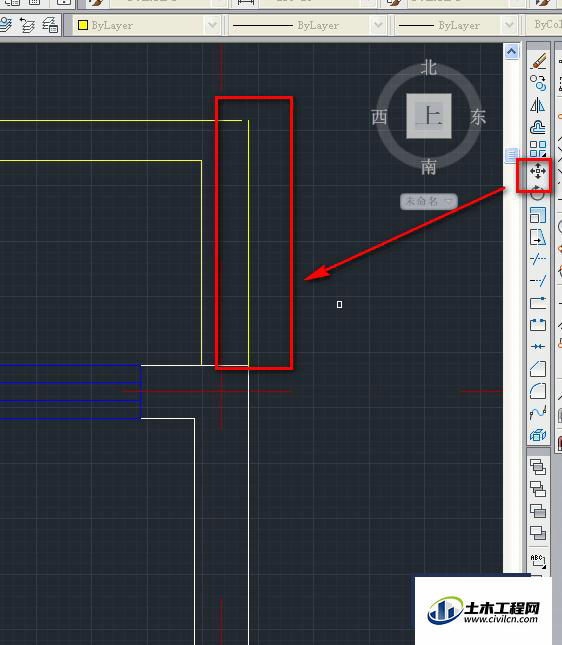This screenshot has width=562, height=645.
Task: Select the Mirror tool
Action: click(538, 105)
